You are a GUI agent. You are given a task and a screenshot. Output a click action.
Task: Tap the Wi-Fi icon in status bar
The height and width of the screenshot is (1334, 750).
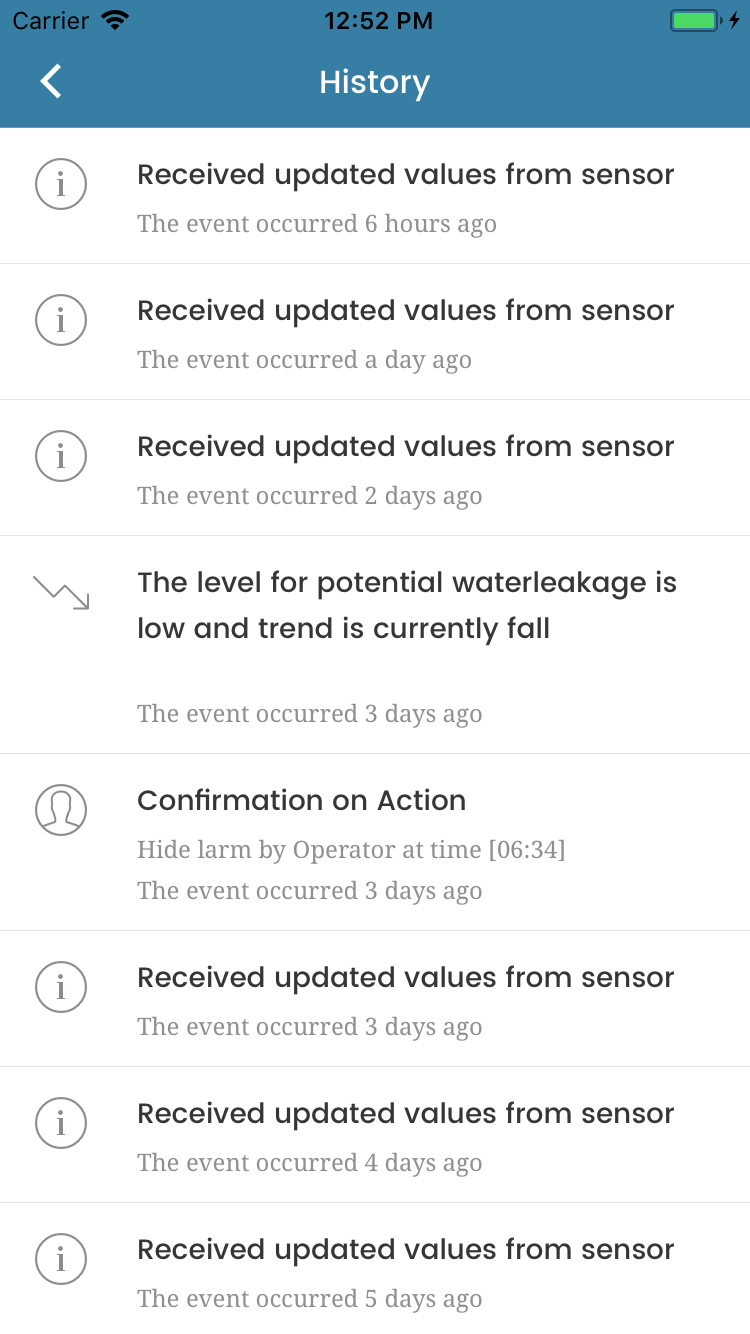[x=116, y=20]
